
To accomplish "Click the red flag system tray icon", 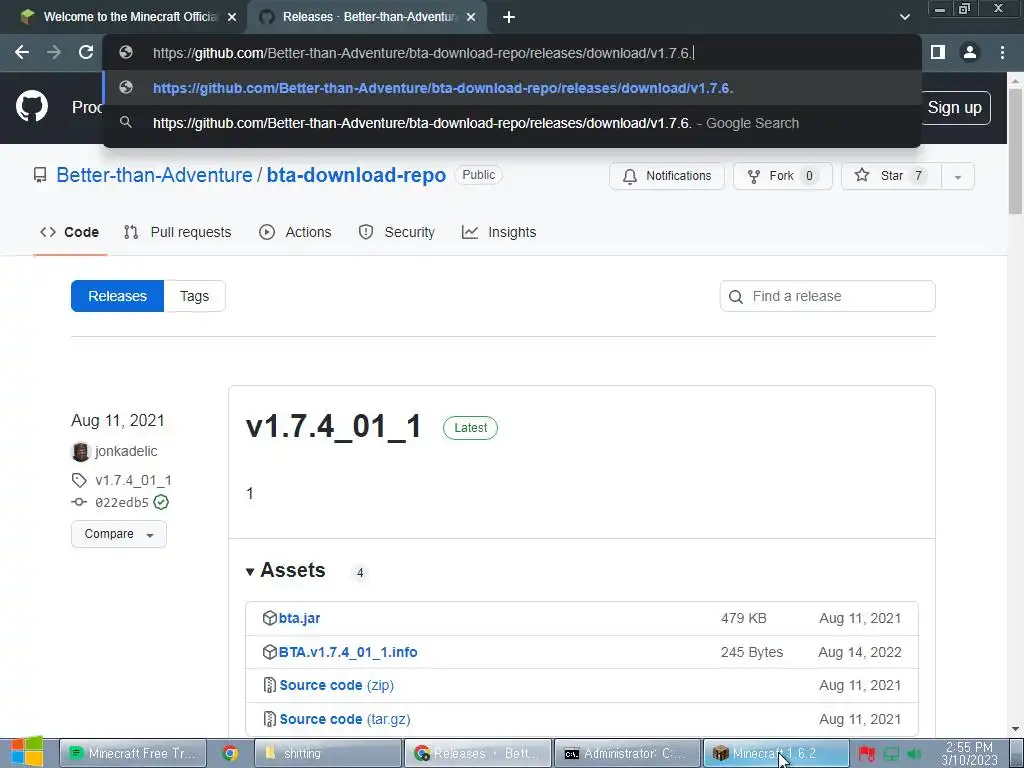I will click(866, 754).
